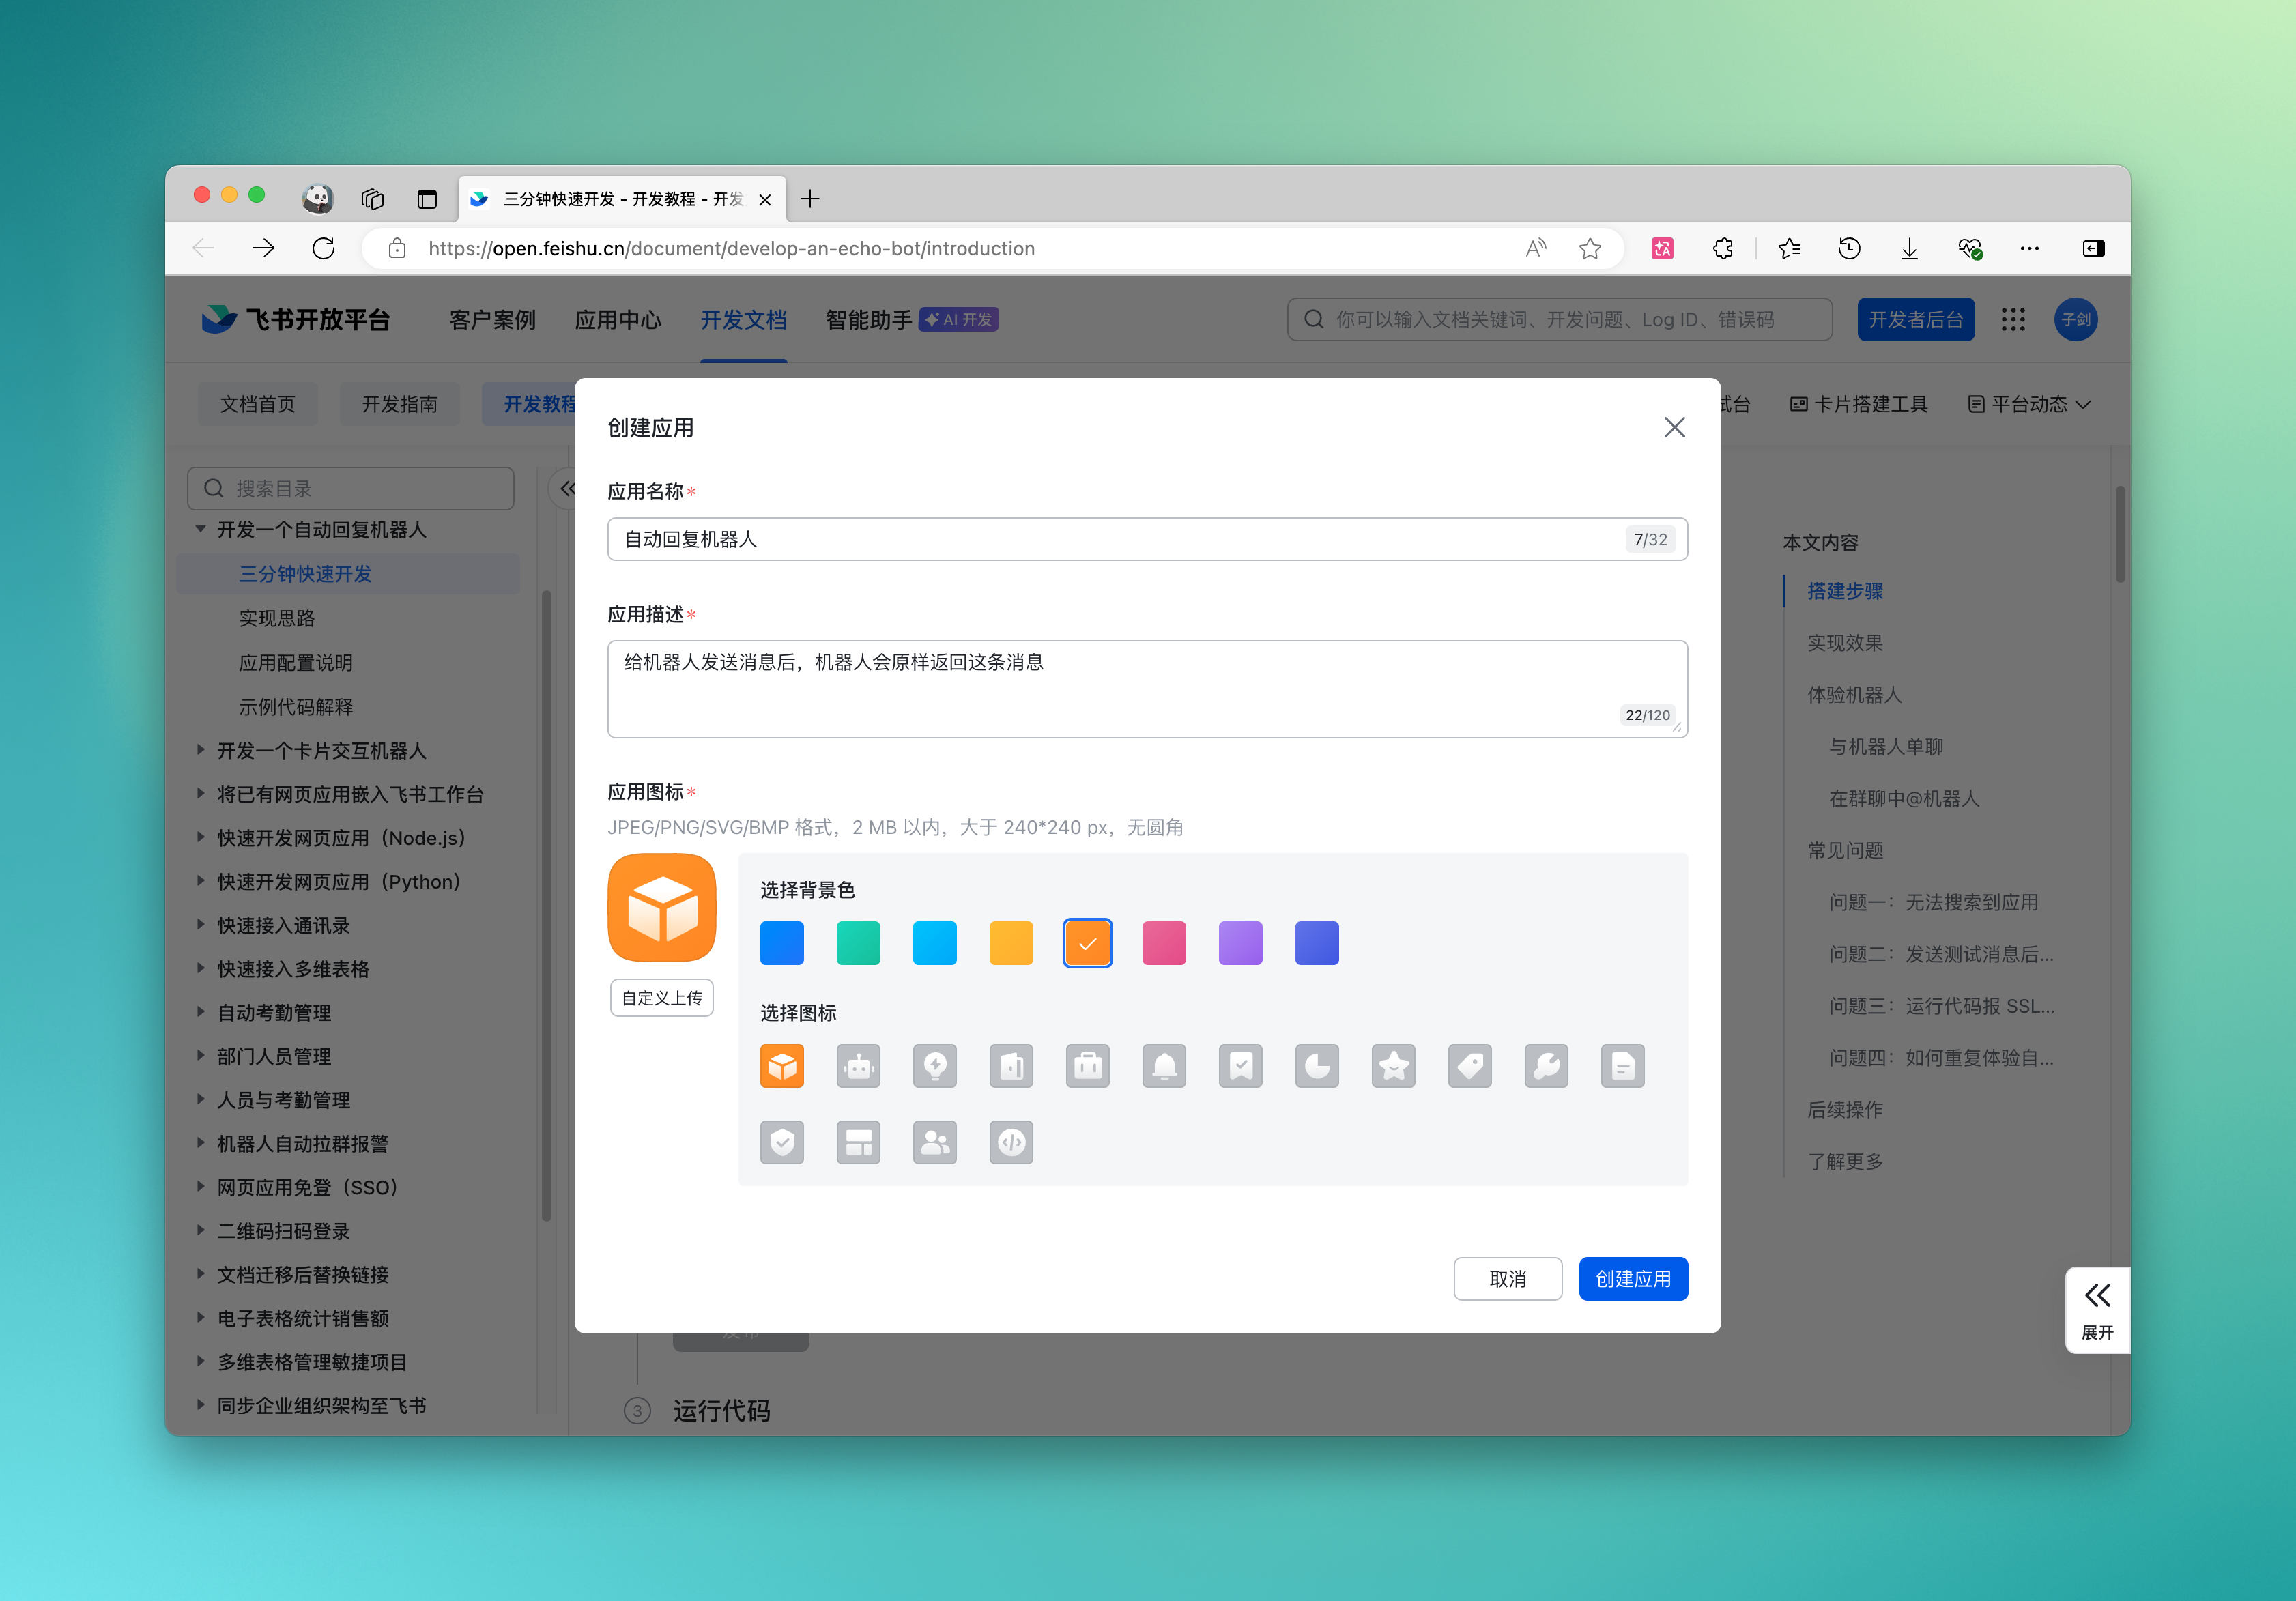Image resolution: width=2296 pixels, height=1601 pixels.
Task: Select the pink background color
Action: pyautogui.click(x=1164, y=943)
